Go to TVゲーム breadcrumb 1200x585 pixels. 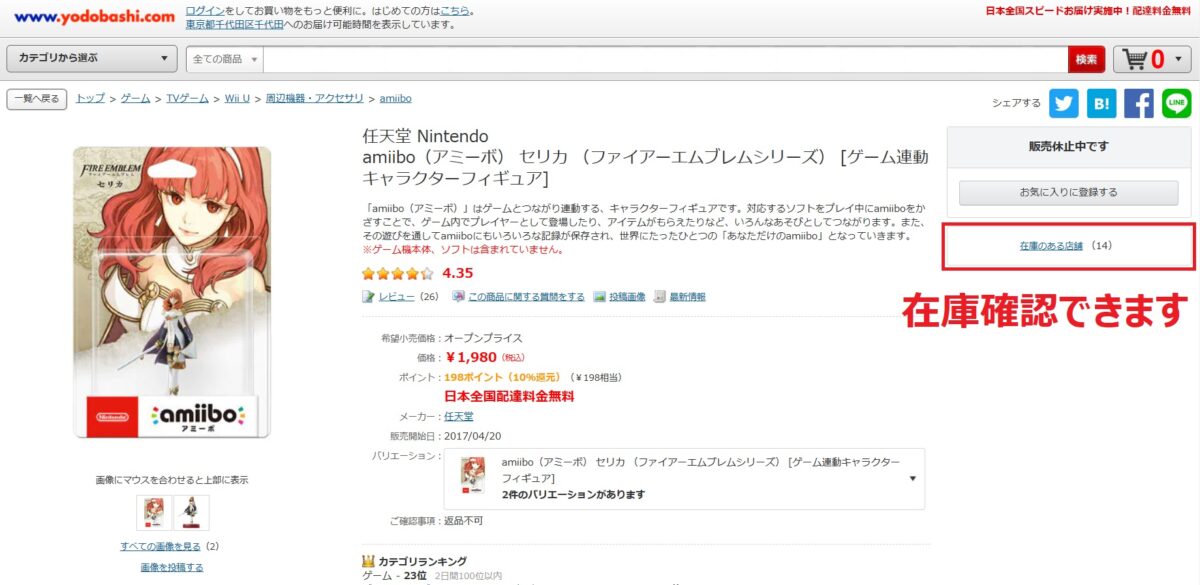[187, 99]
